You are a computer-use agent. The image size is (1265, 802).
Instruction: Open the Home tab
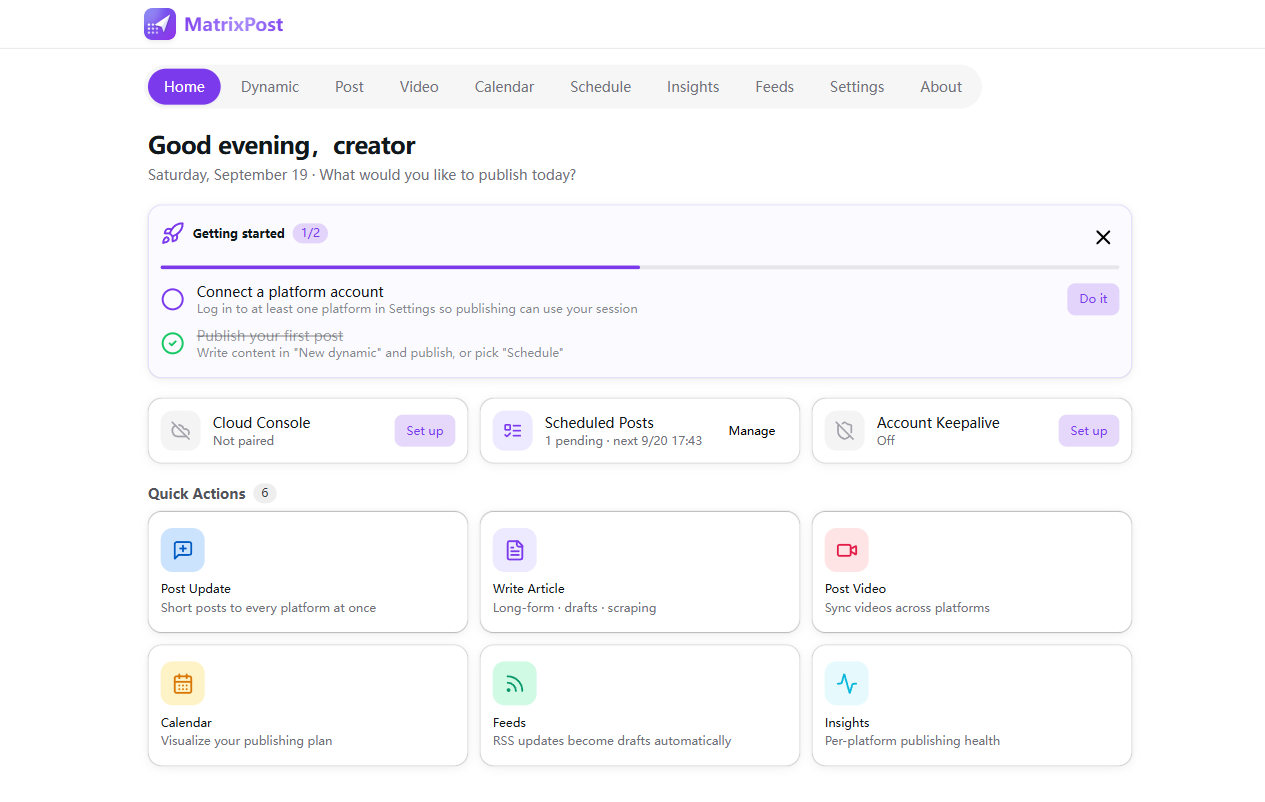[184, 87]
